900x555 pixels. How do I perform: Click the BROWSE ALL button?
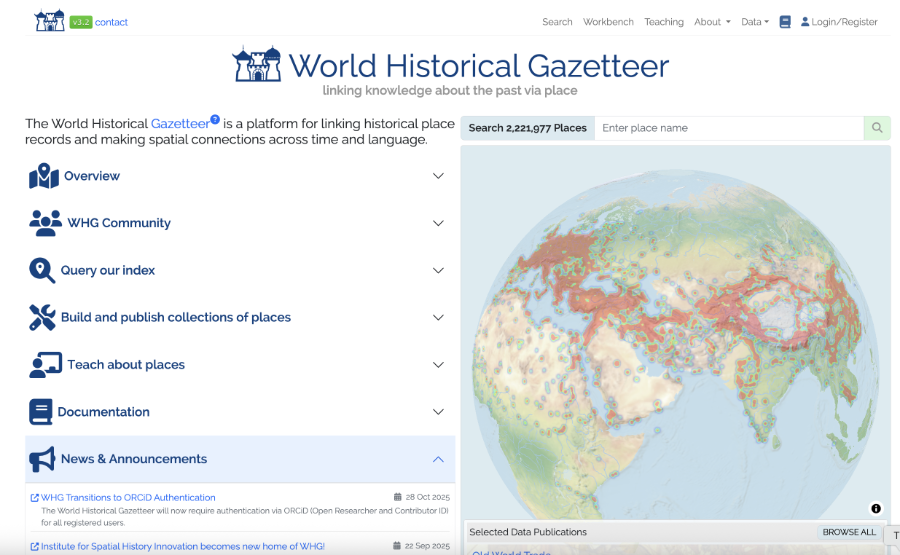point(849,532)
